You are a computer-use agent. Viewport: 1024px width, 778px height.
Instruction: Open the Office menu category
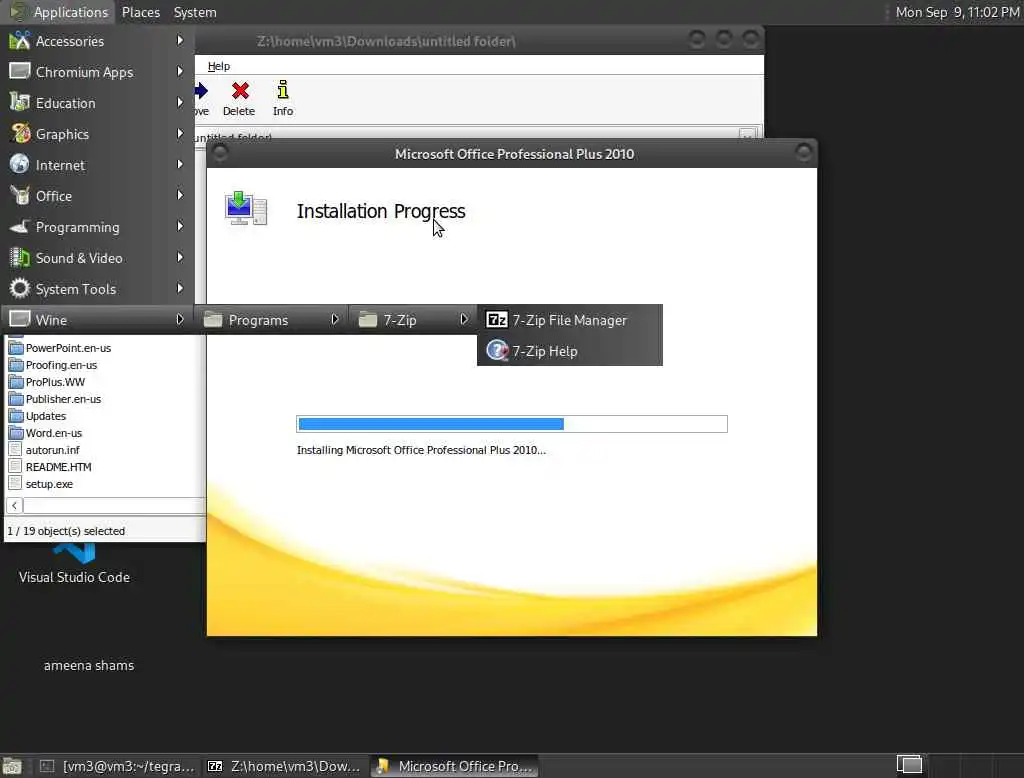point(97,196)
